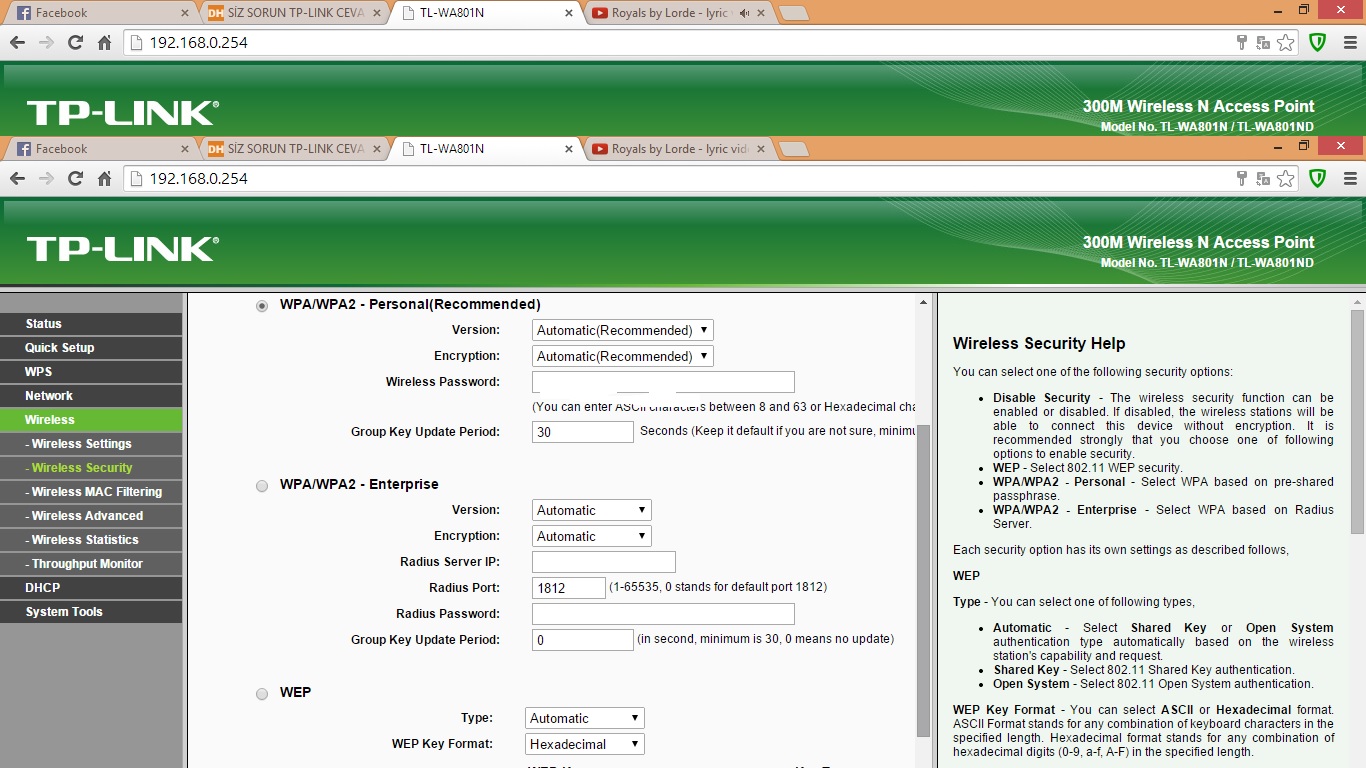This screenshot has width=1366, height=768.
Task: Click the home icon in the upper browser toolbar
Action: click(104, 43)
